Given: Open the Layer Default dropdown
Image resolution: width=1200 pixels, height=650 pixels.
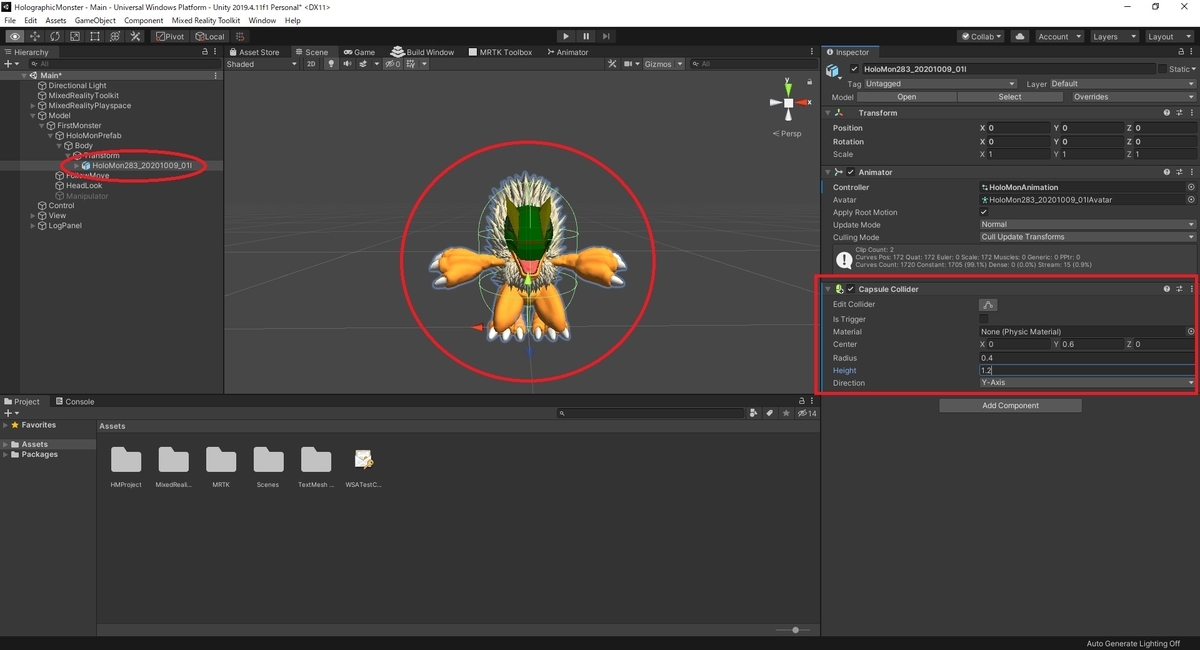Looking at the screenshot, I should (1122, 84).
